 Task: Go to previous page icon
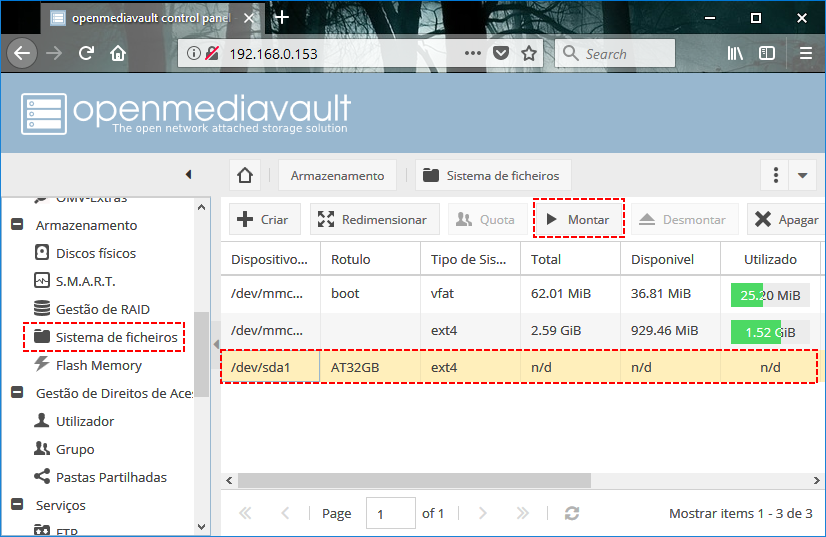click(285, 513)
